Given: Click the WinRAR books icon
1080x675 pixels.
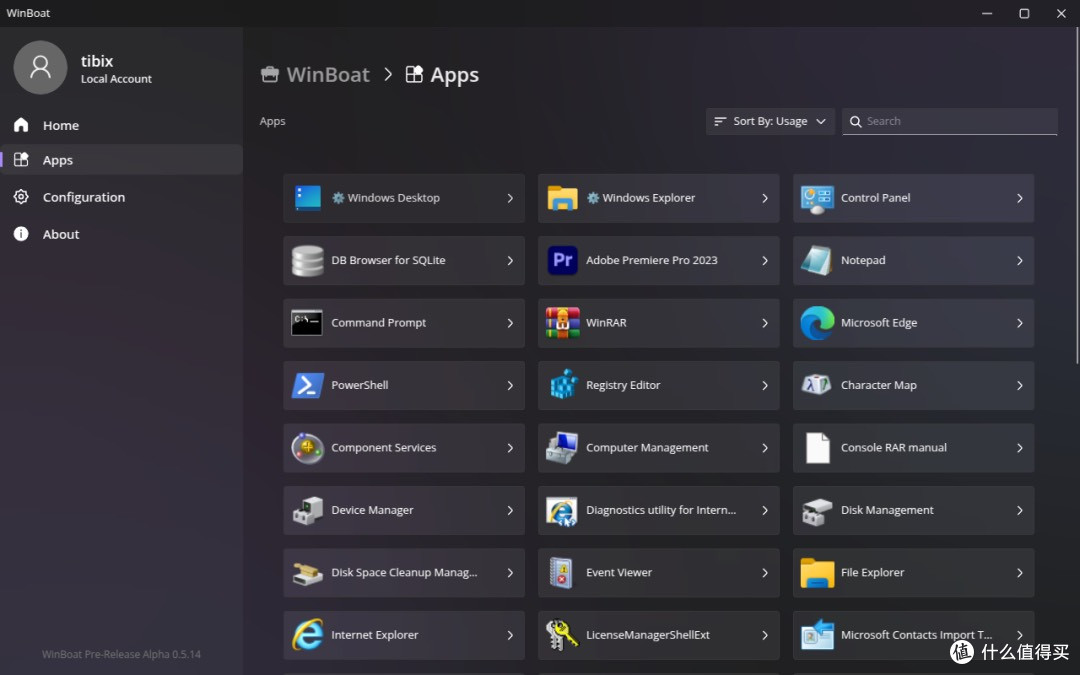Looking at the screenshot, I should coord(562,323).
